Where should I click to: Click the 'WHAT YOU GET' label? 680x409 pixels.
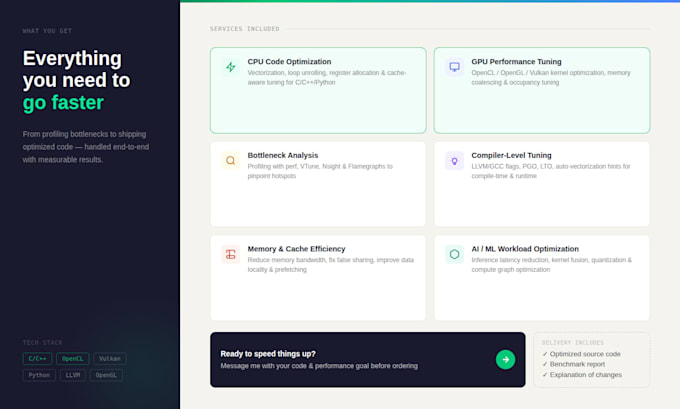(x=47, y=31)
